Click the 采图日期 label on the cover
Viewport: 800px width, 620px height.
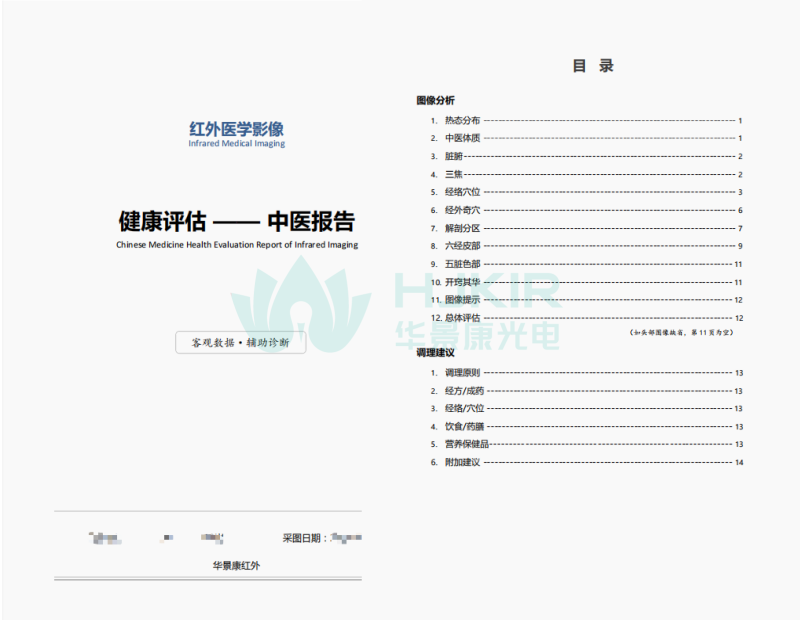(x=304, y=538)
